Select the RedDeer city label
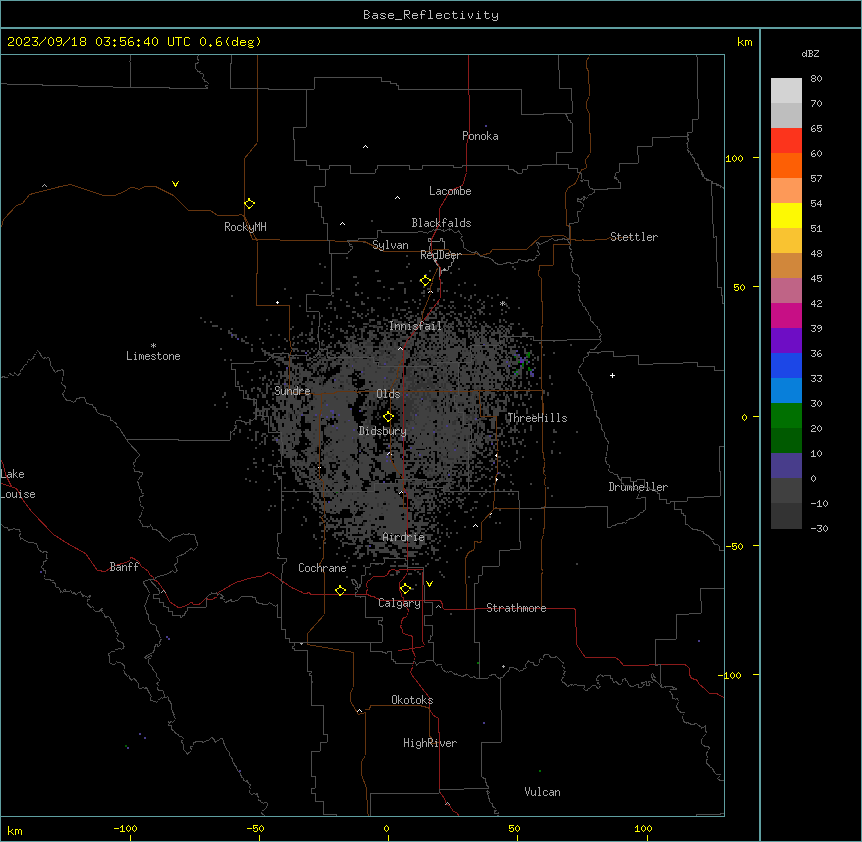 [440, 255]
